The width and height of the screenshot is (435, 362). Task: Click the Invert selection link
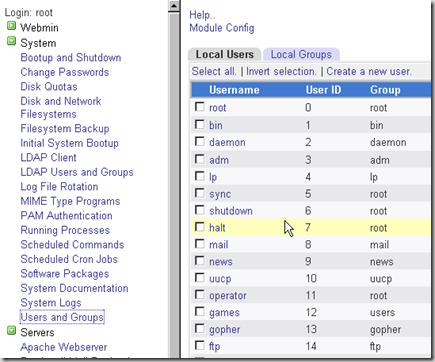point(281,71)
